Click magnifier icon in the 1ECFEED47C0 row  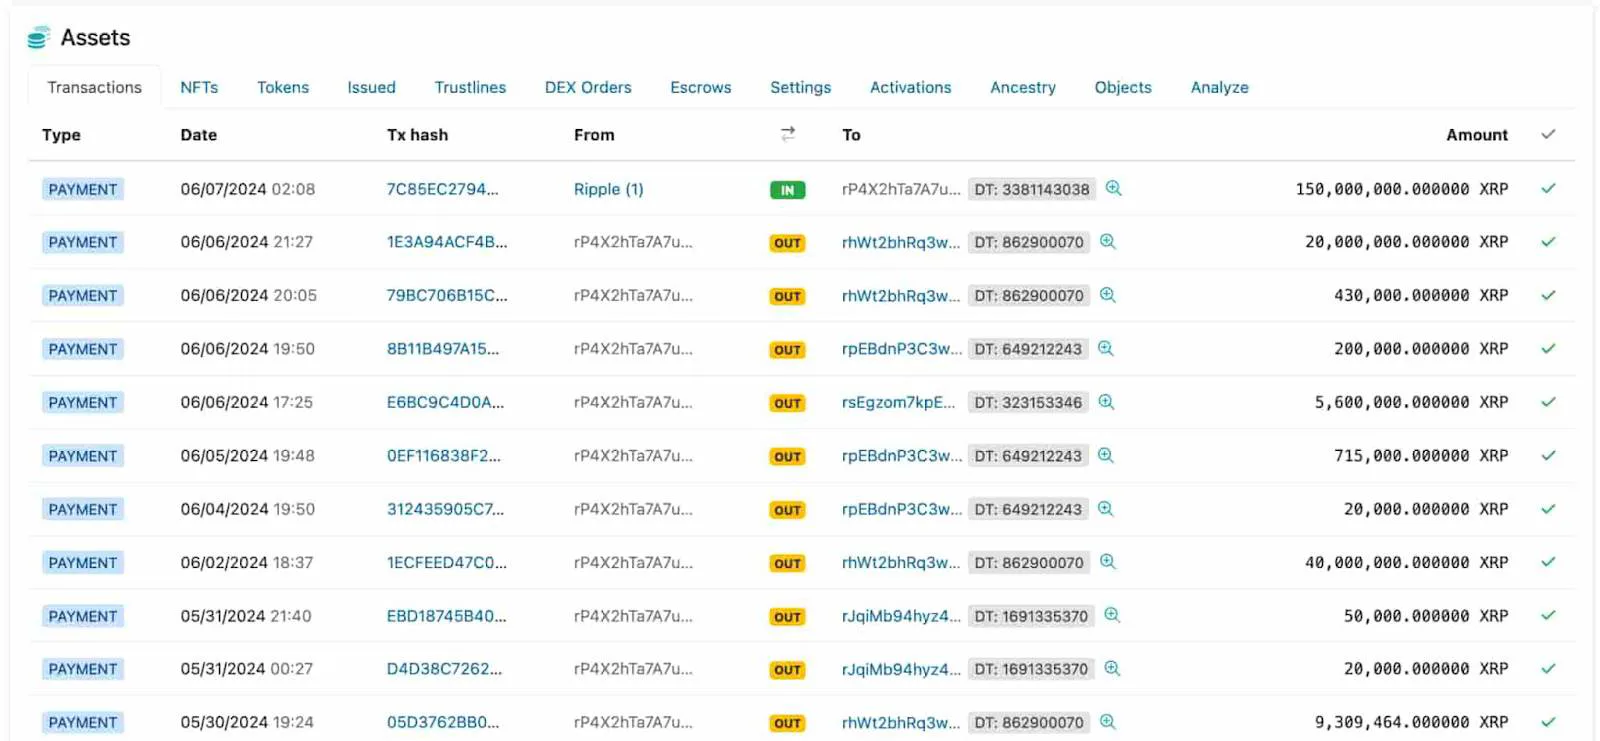coord(1107,562)
